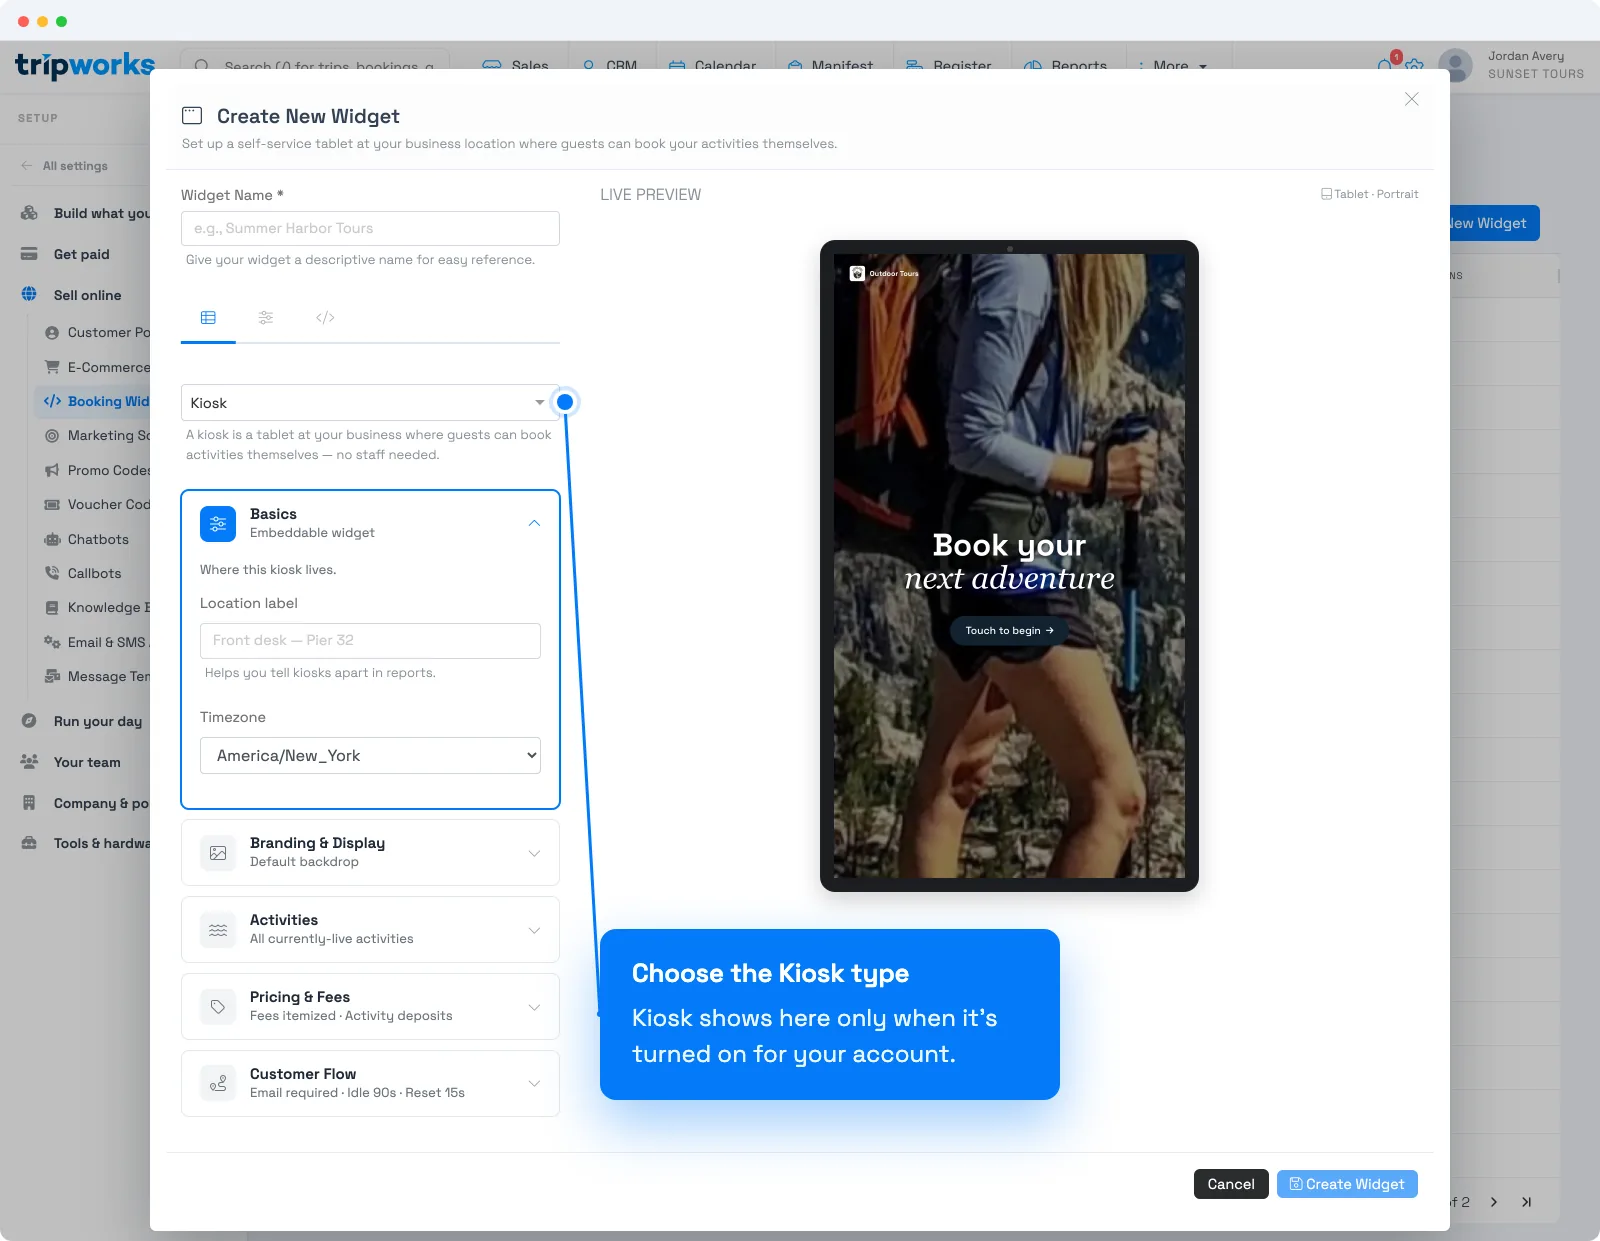Click the Widget Name input field
Viewport: 1600px width, 1241px height.
click(370, 228)
